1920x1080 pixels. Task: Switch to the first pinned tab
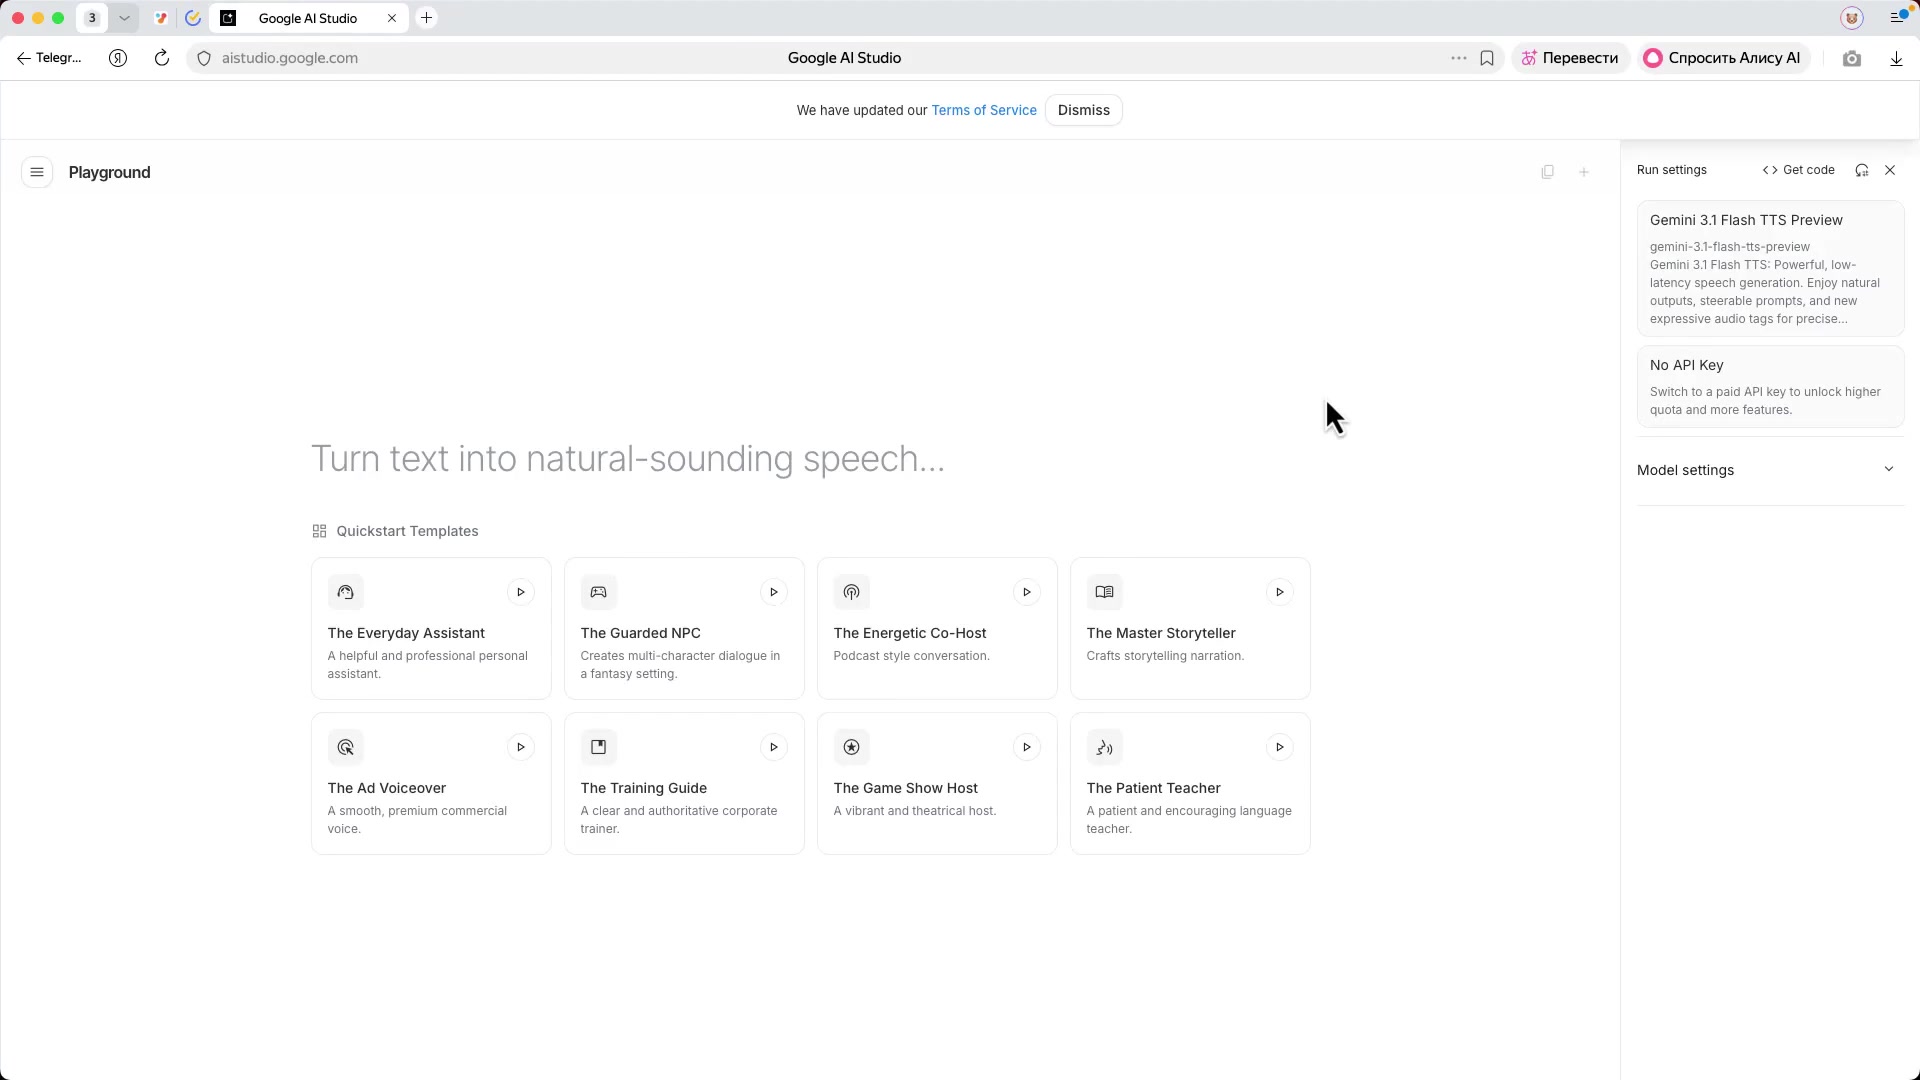click(x=160, y=18)
